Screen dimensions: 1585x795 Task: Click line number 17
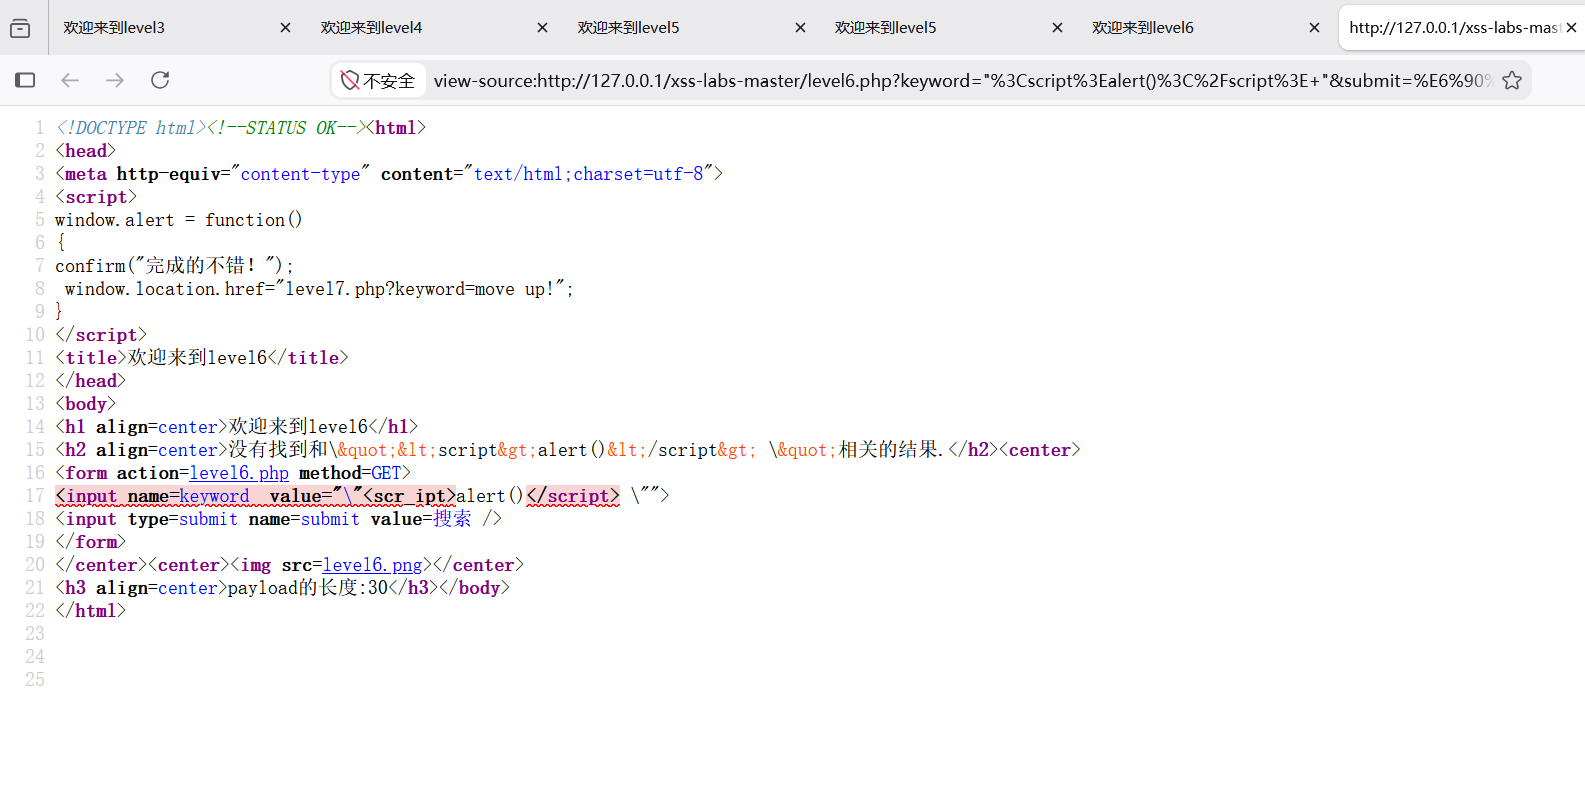[35, 496]
